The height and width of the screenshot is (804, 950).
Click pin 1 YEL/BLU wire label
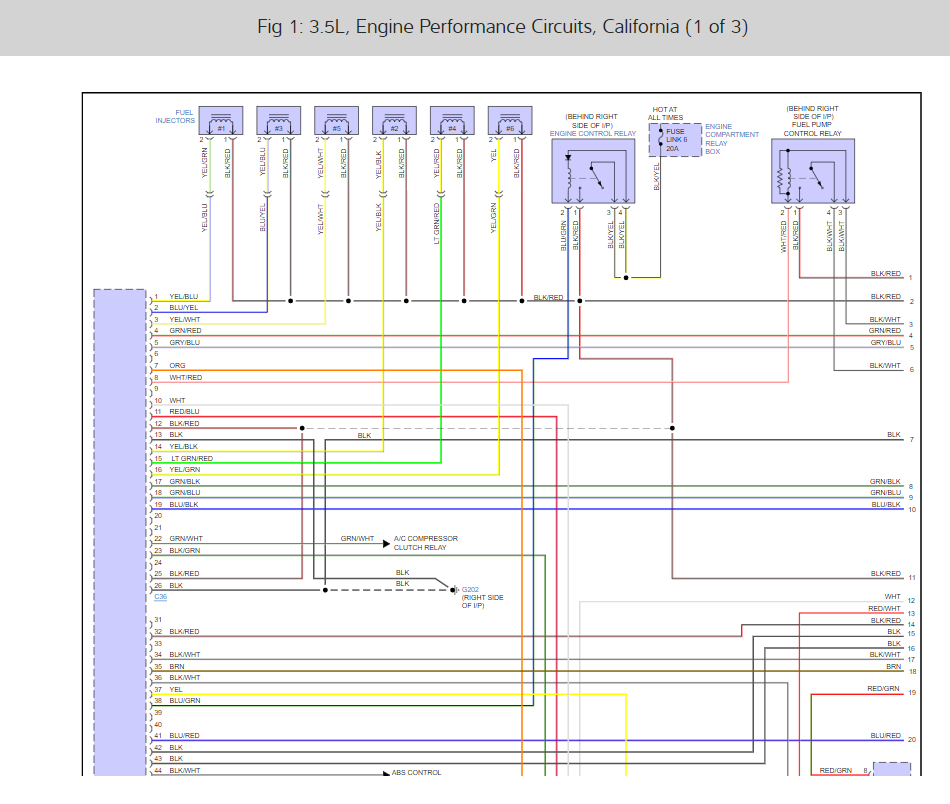(184, 297)
